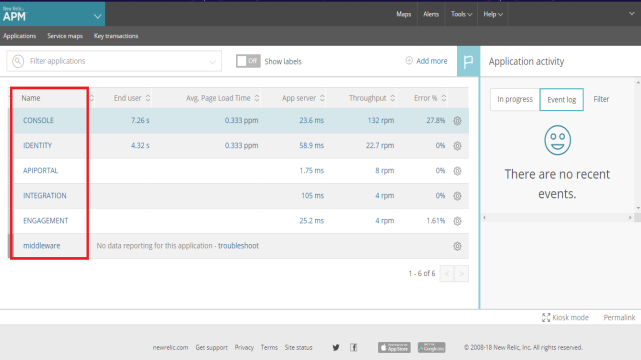Open the Tools dropdown menu
The image size is (641, 360).
461,14
